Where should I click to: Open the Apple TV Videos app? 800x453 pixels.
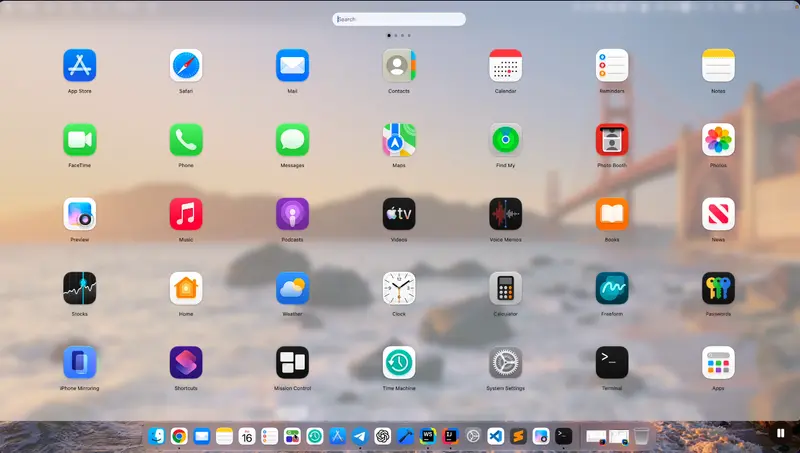tap(399, 214)
